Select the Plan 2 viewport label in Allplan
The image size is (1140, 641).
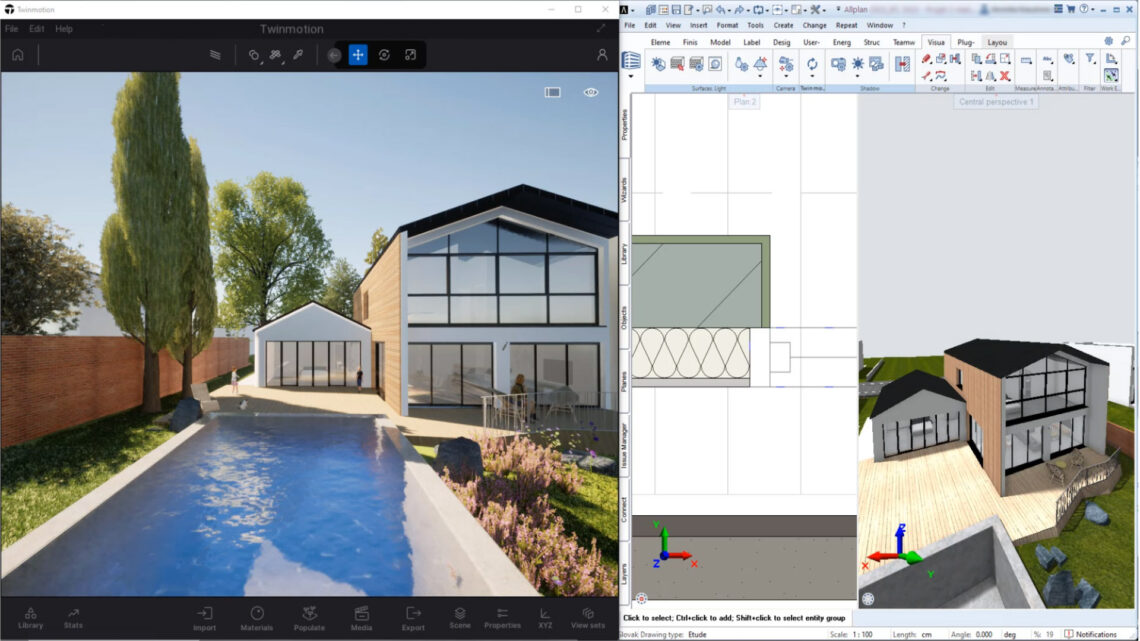tap(743, 101)
